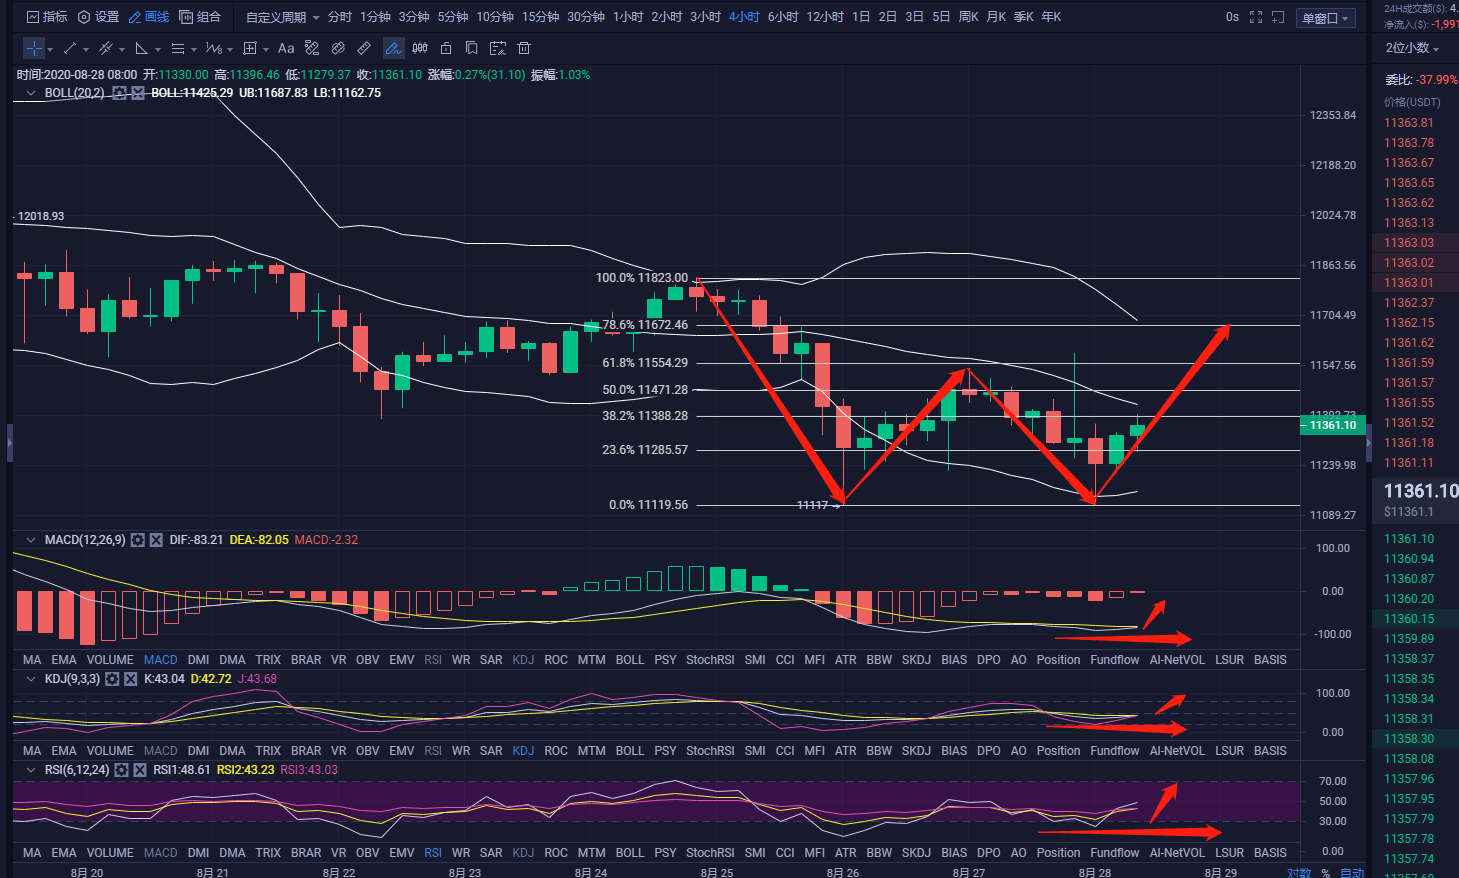Click the candlestick style icon in toolbar
Viewport: 1459px width, 878px height.
click(x=420, y=48)
